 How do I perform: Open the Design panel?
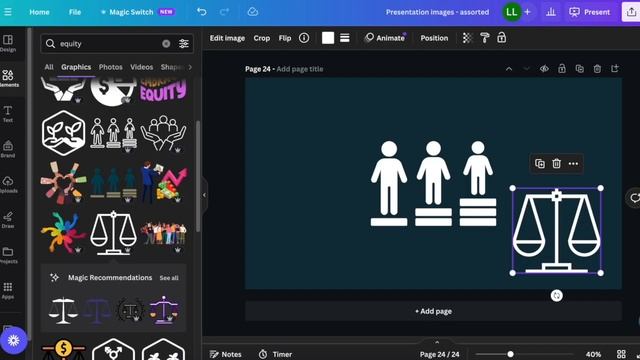pyautogui.click(x=8, y=43)
